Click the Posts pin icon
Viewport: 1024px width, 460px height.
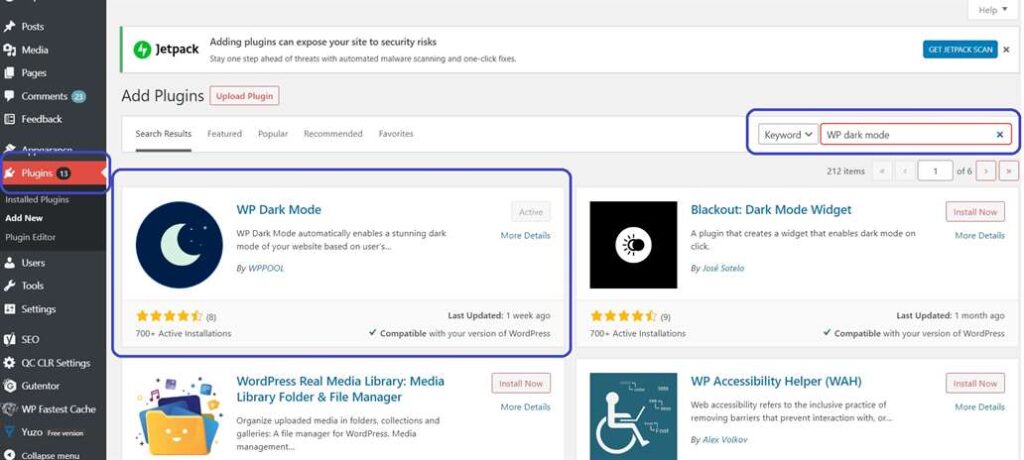(9, 27)
